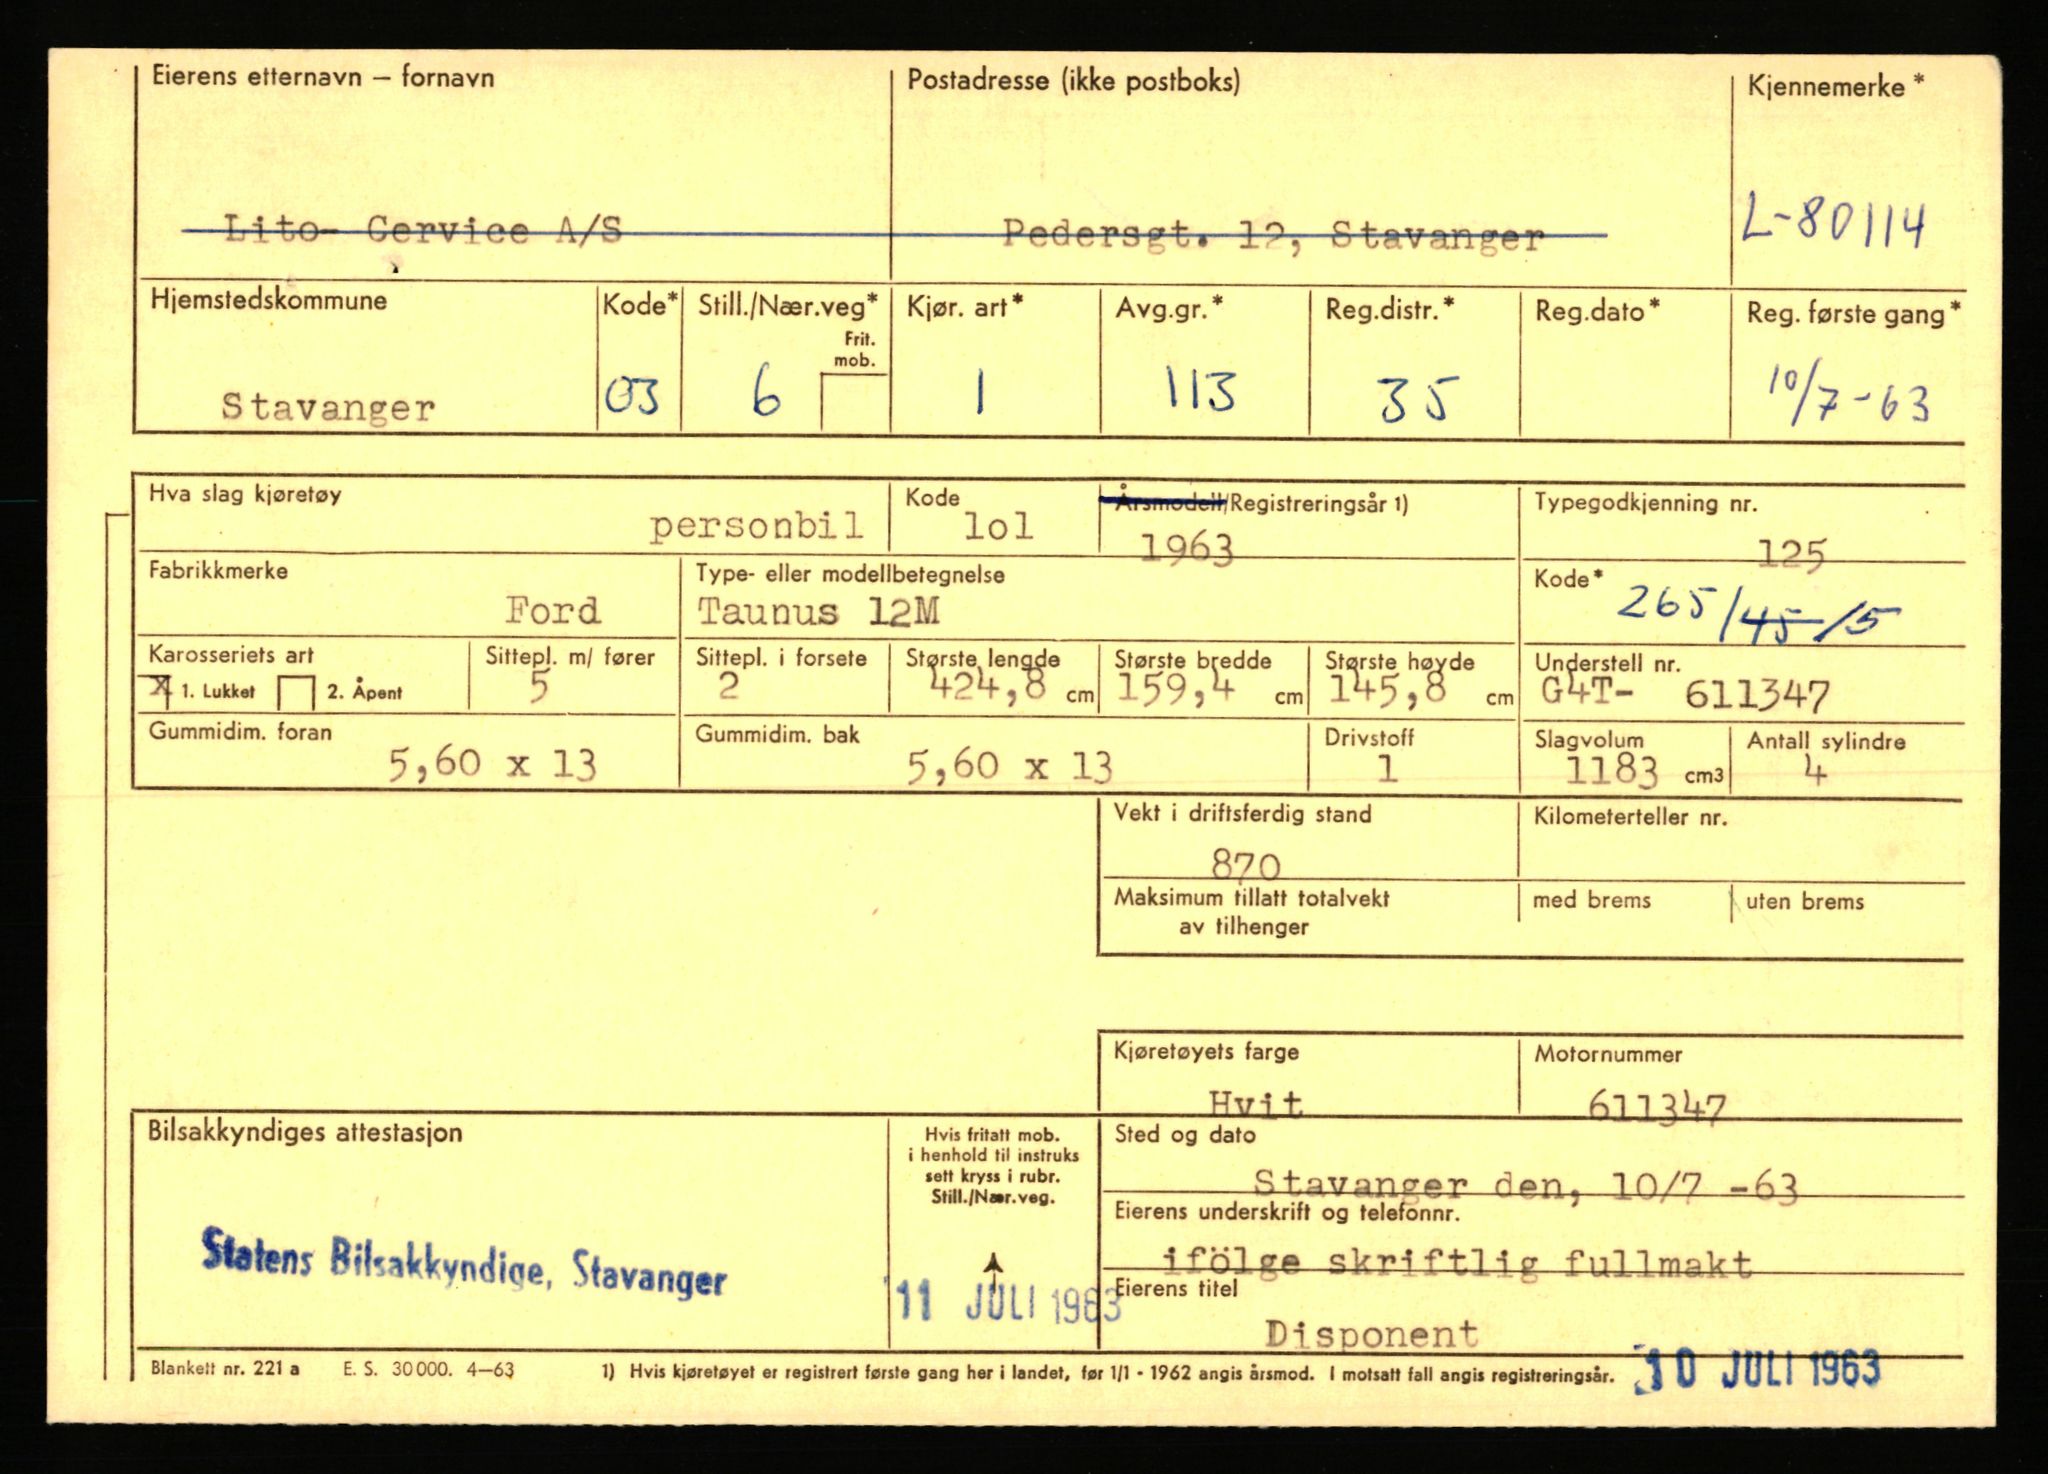2048x1474 pixels.
Task: Click the 'Kilometerteller nr.' label
Action: coord(1630,817)
